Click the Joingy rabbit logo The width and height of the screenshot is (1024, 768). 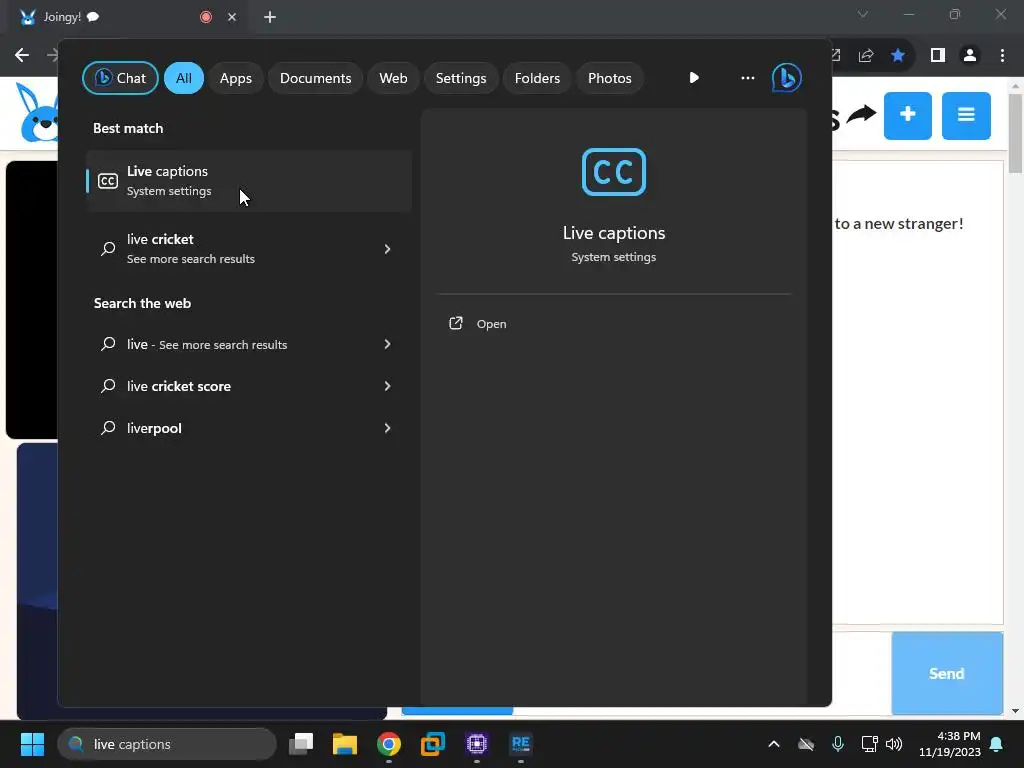coord(37,112)
